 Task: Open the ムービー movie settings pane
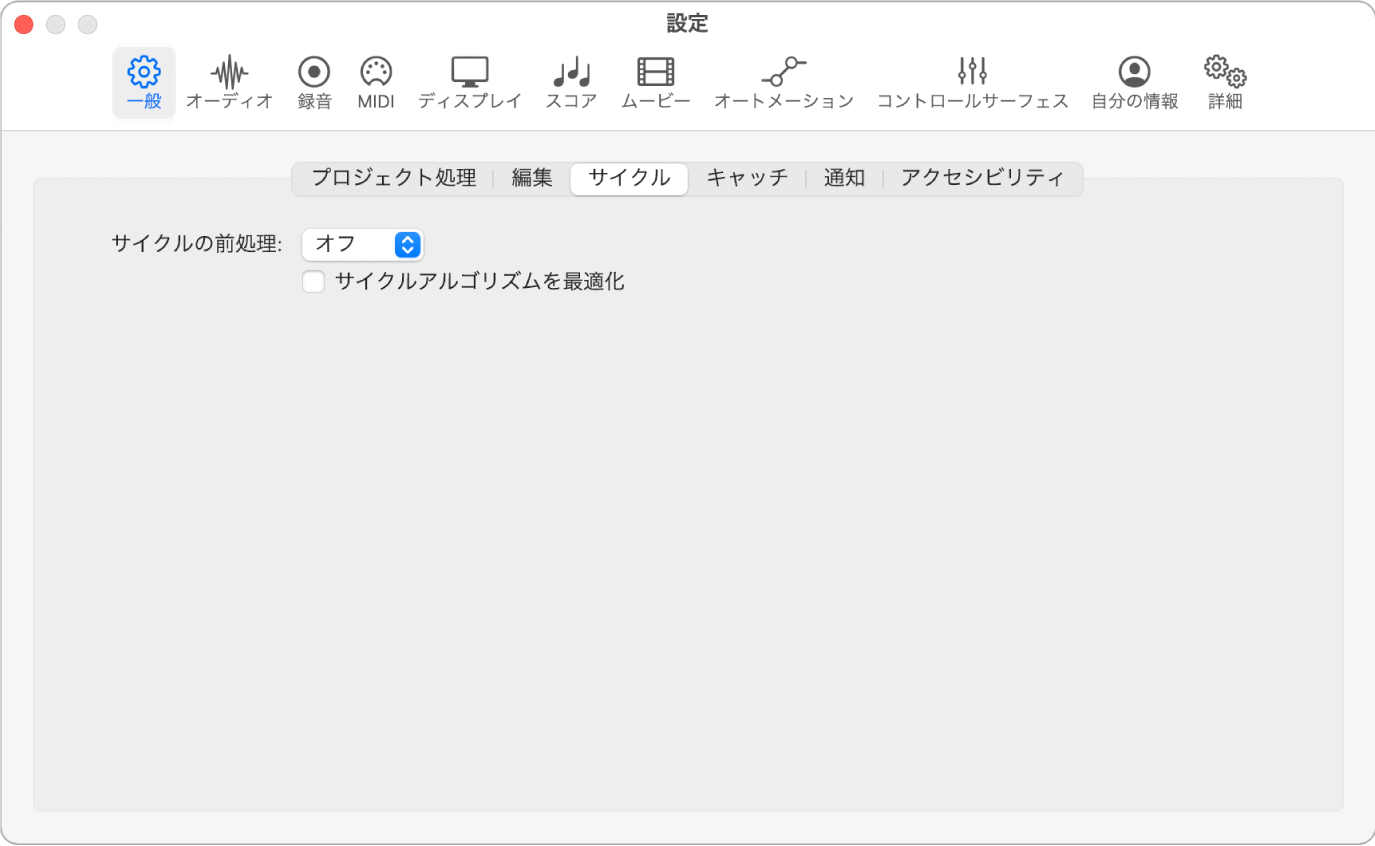point(655,83)
